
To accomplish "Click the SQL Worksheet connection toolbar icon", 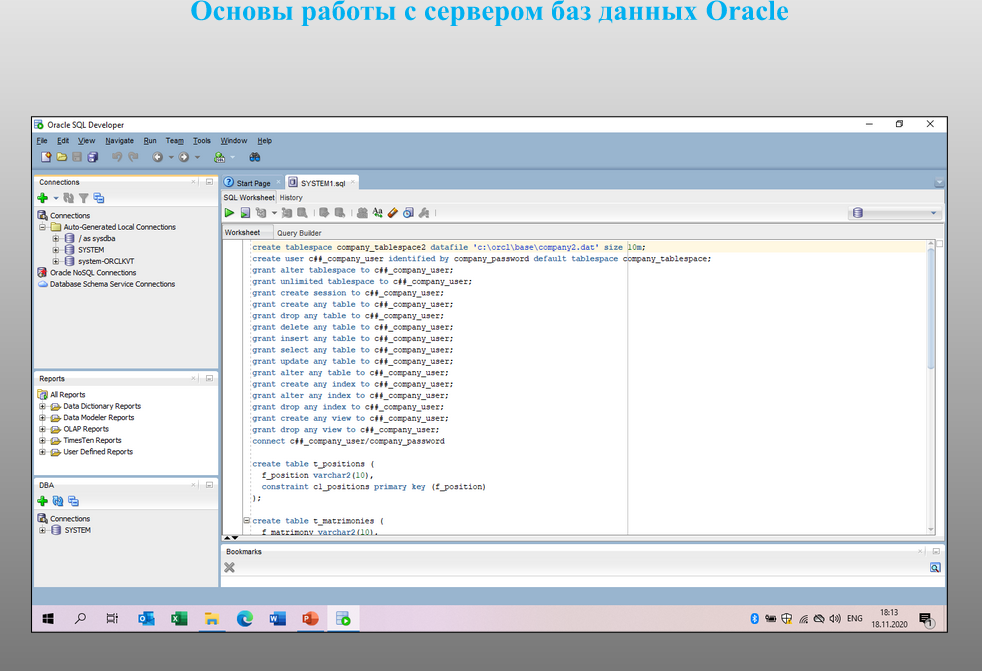I will click(x=219, y=157).
